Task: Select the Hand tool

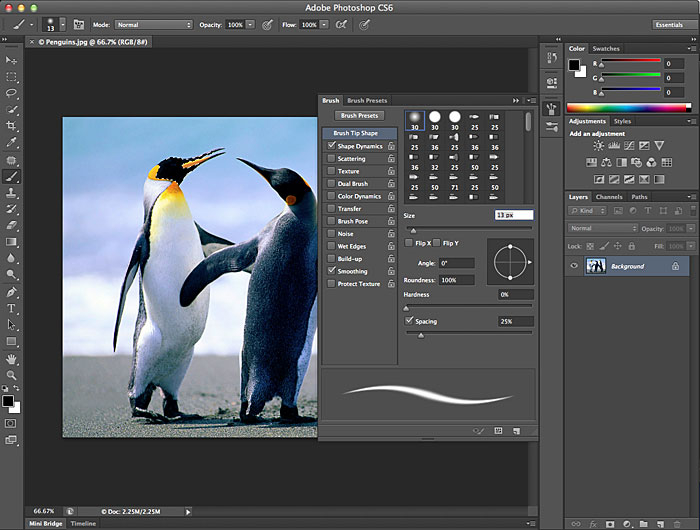Action: pos(12,358)
